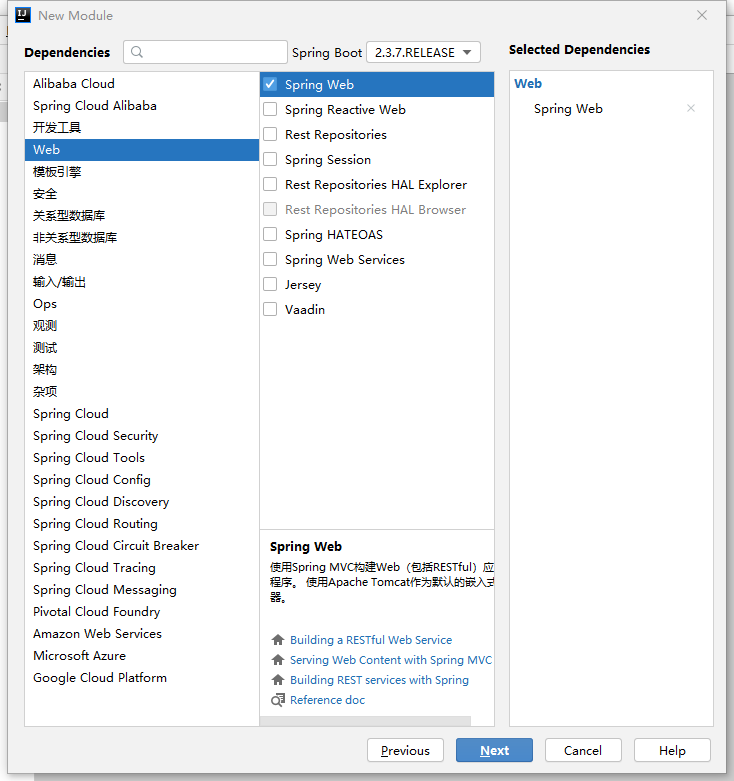Select the 杂项 category
734x781 pixels.
[142, 391]
